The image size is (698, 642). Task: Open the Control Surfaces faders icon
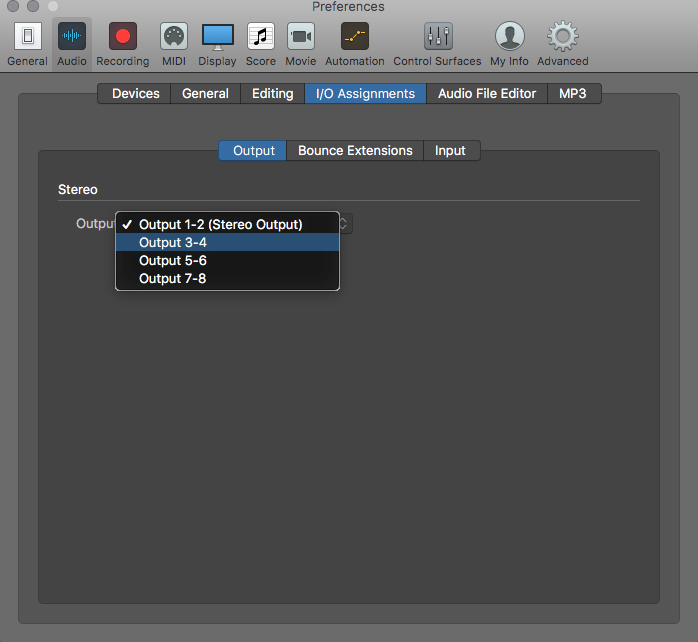[x=438, y=36]
